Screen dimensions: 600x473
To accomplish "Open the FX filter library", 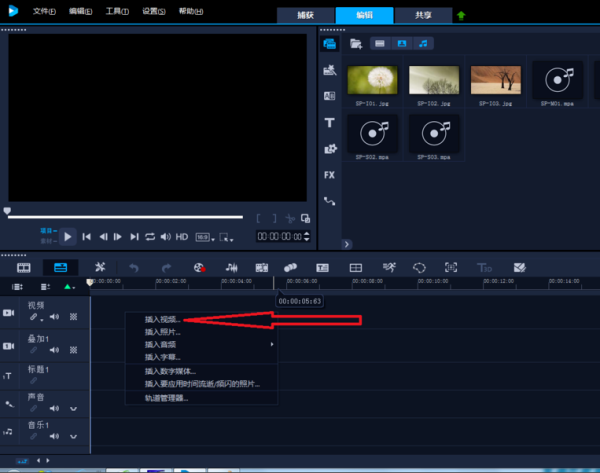I will (329, 175).
